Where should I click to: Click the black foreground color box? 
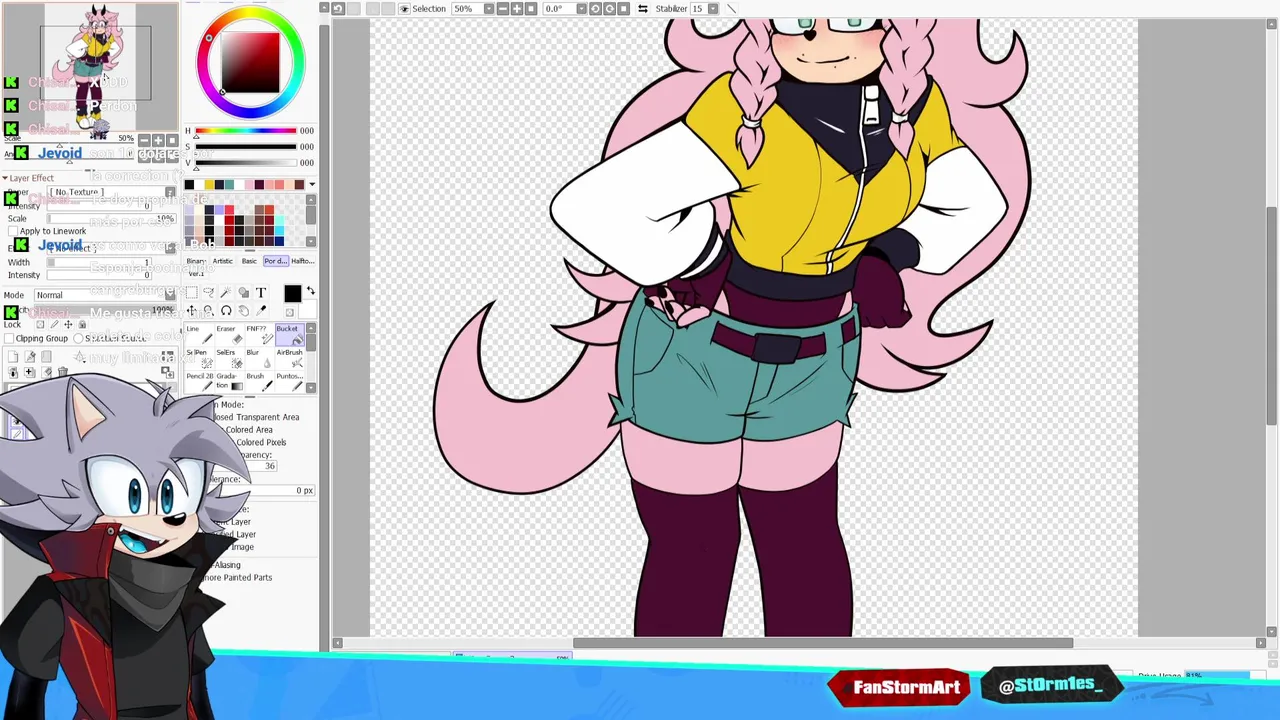point(292,293)
